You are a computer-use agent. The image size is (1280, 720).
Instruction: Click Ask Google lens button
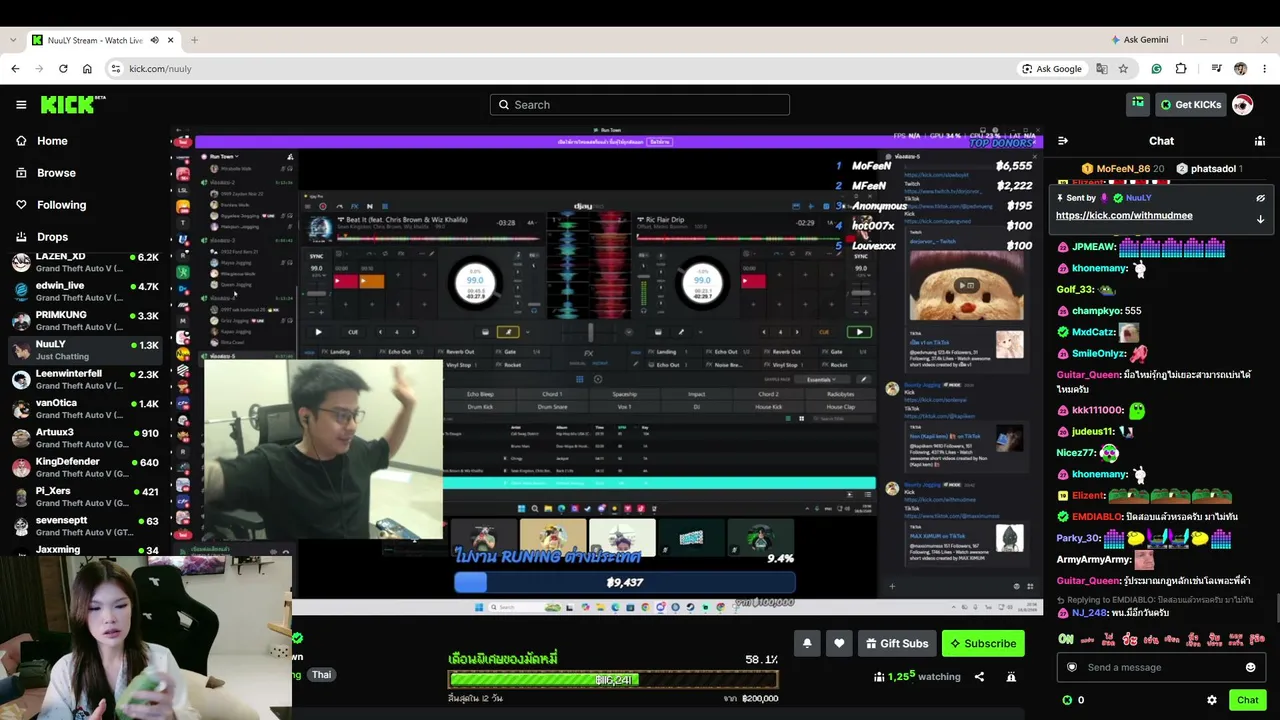pyautogui.click(x=1052, y=69)
